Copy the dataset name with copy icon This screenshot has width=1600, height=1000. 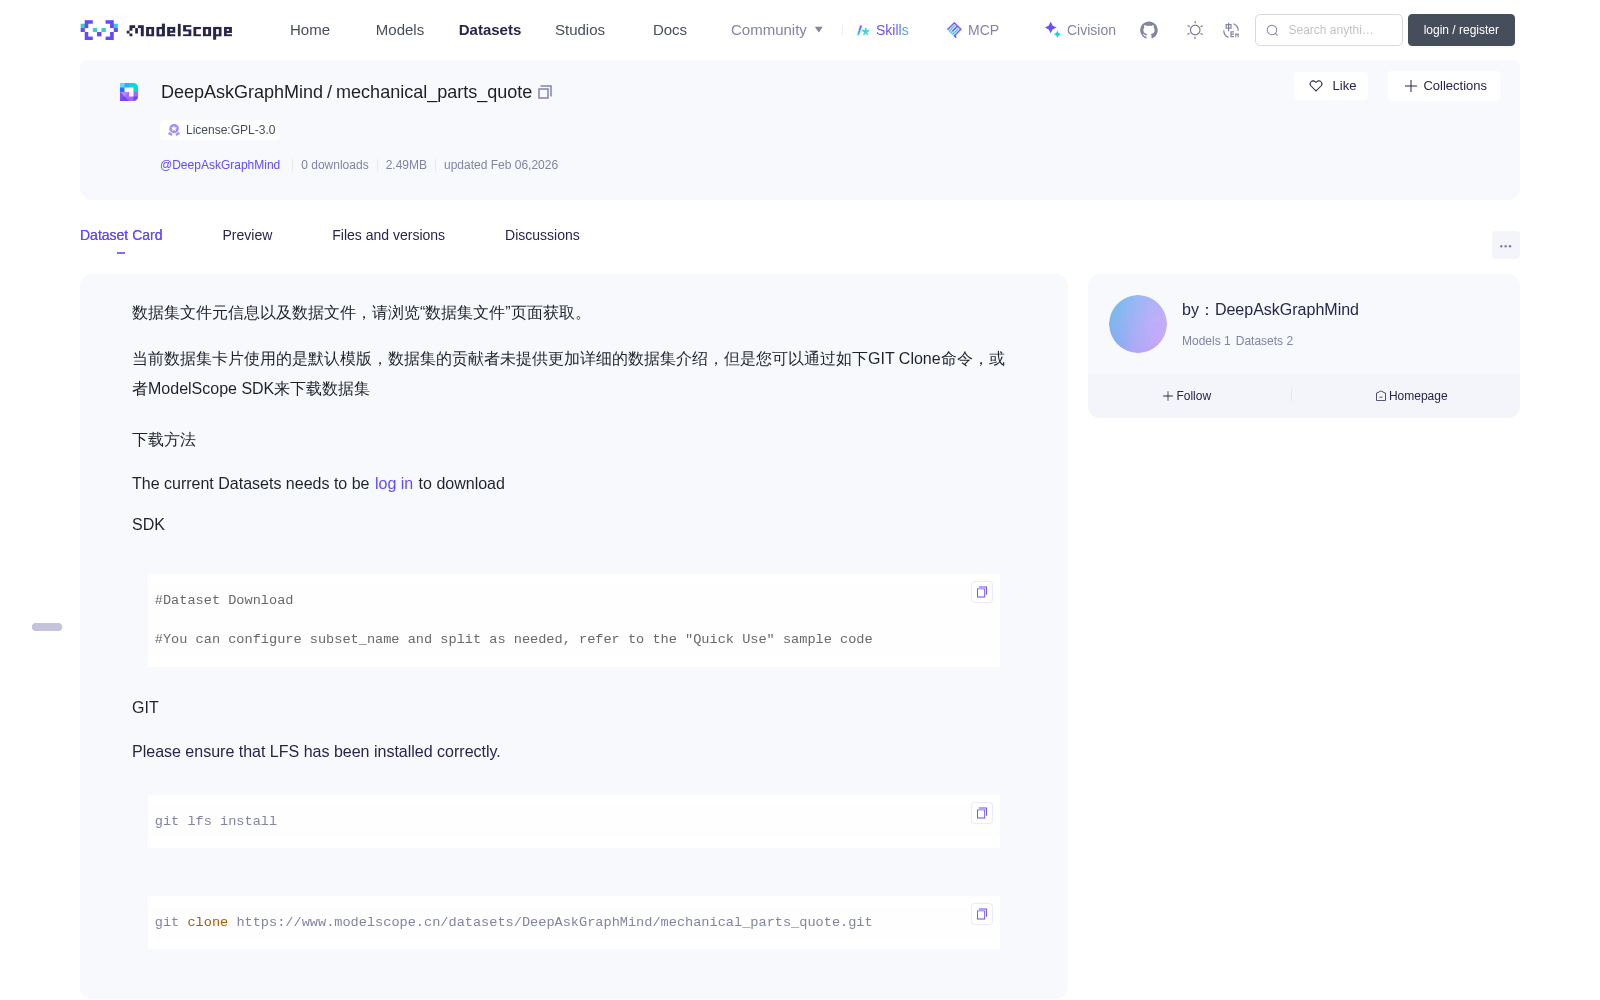(x=545, y=92)
